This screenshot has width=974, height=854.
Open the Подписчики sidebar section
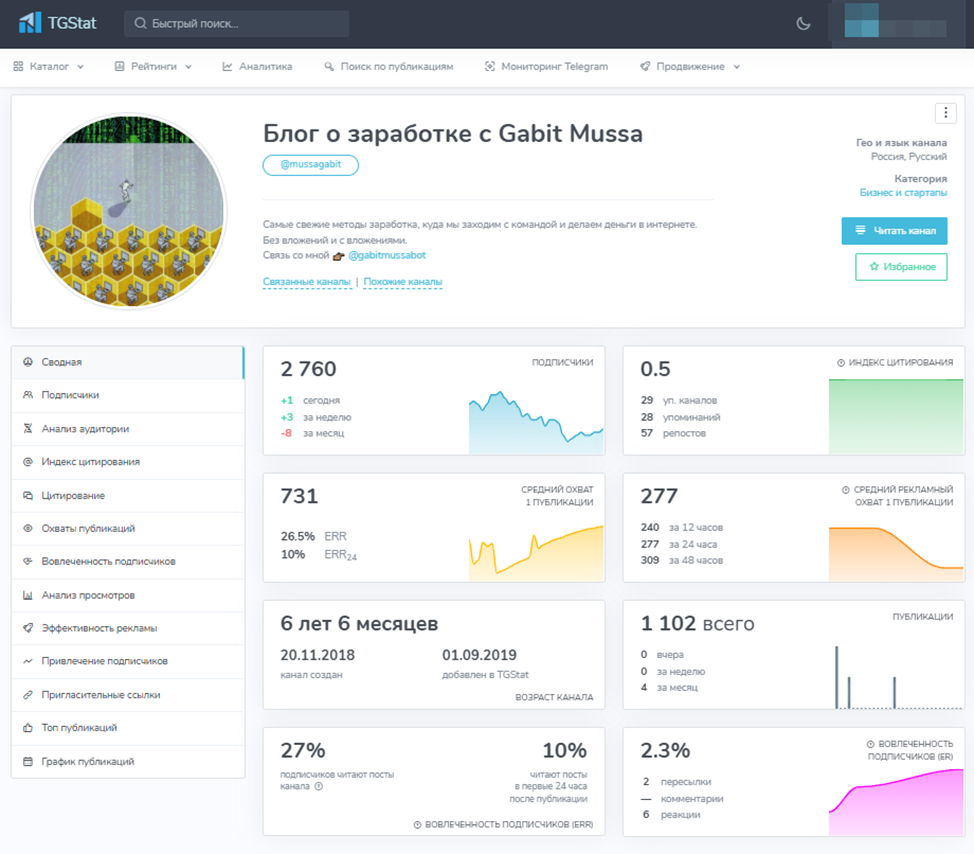pyautogui.click(x=127, y=395)
